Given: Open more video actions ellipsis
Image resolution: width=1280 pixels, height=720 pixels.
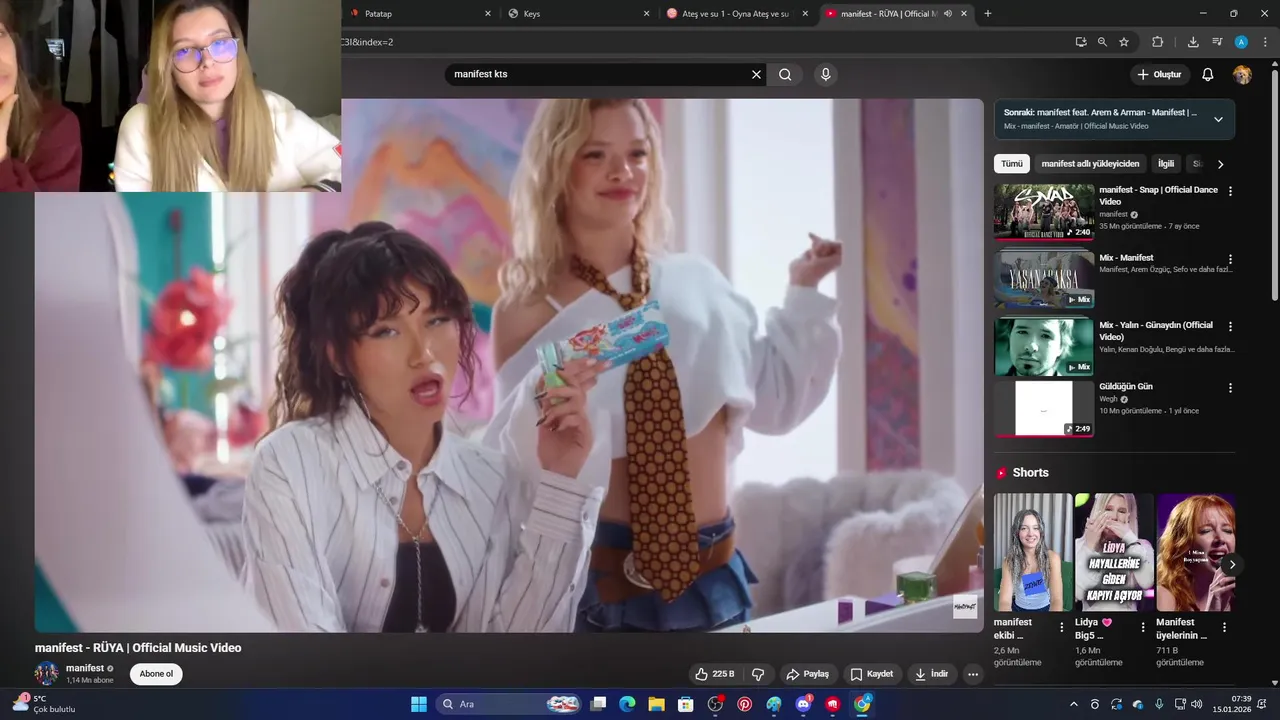Looking at the screenshot, I should click(972, 674).
